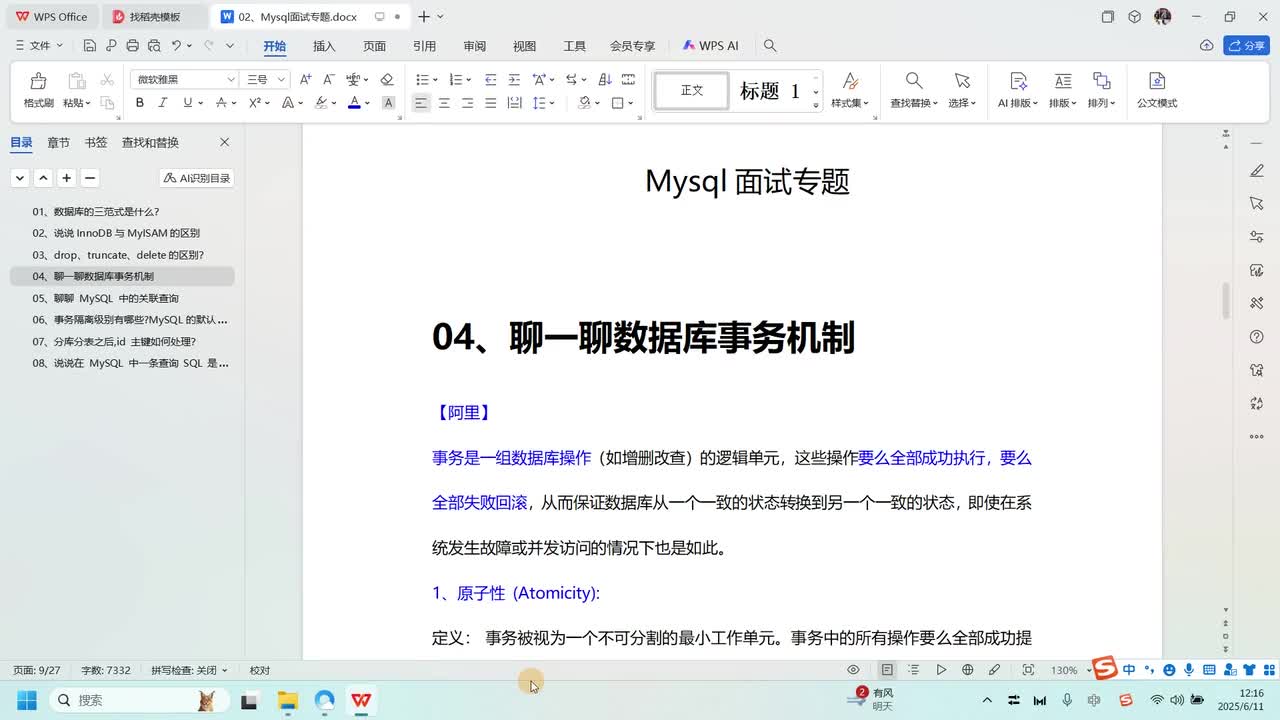Toggle justify alignment
Viewport: 1280px width, 720px height.
click(x=490, y=103)
